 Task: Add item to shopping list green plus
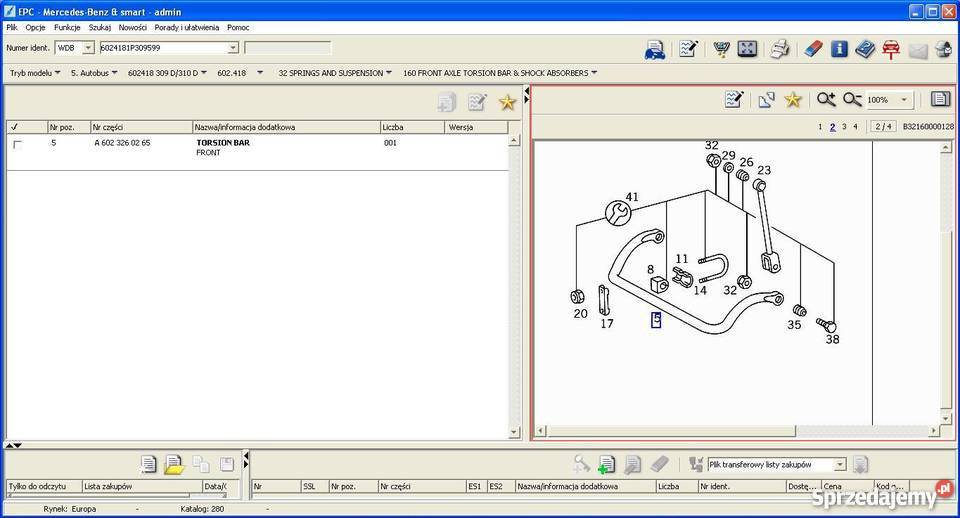pos(606,465)
